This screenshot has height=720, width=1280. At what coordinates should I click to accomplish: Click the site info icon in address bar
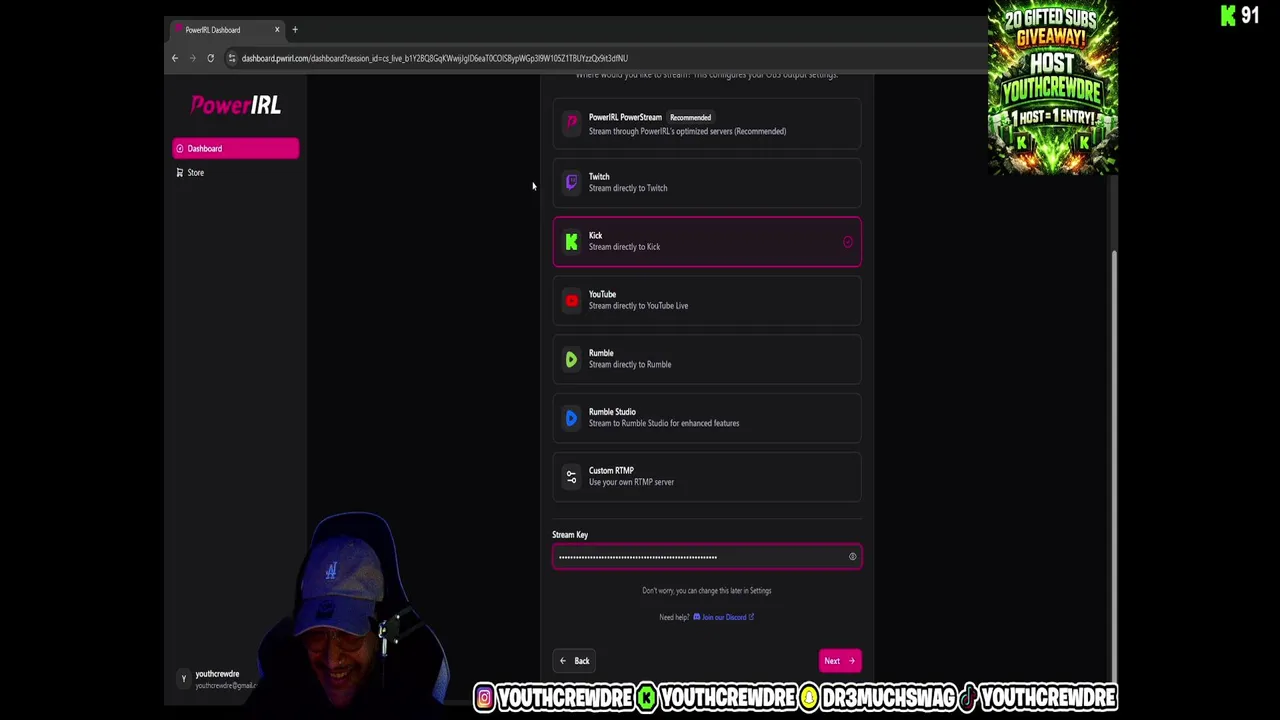(232, 58)
